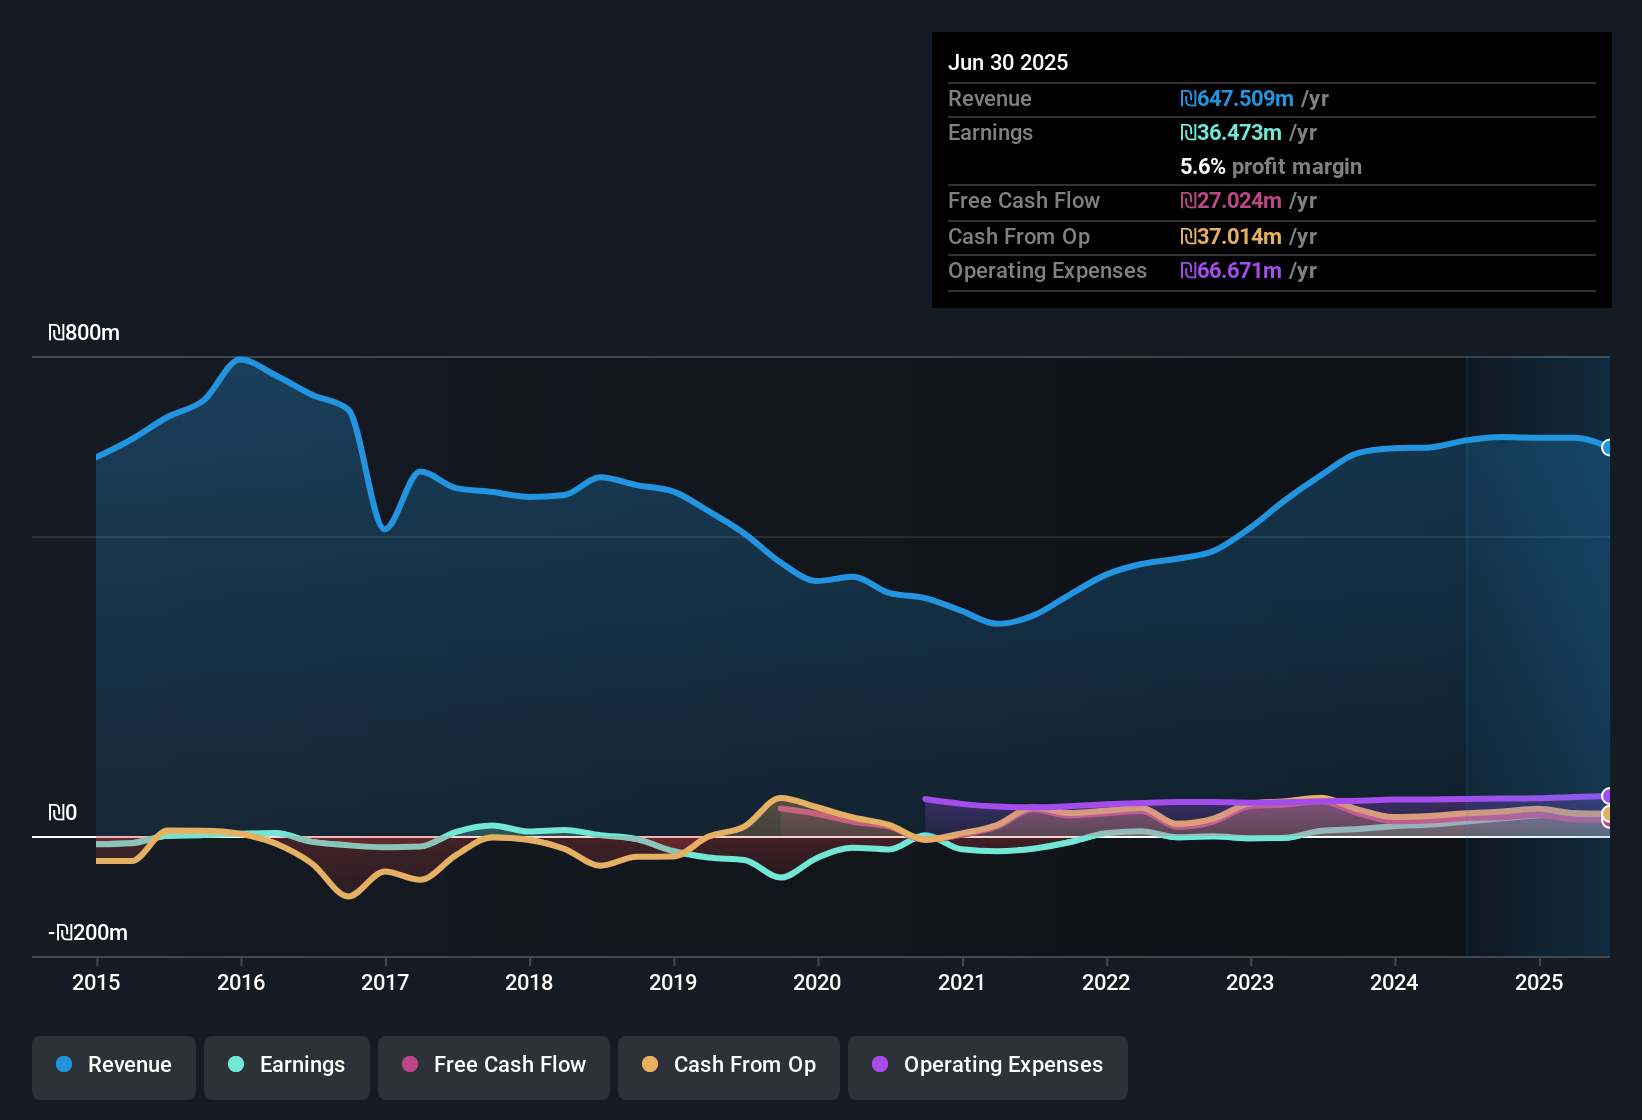Click the pink Free Cash Flow legend dot
Viewport: 1642px width, 1120px height.
[x=410, y=1065]
